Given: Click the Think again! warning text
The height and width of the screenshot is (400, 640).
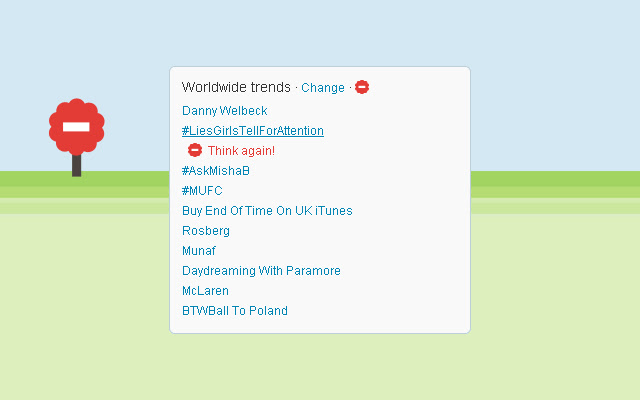Looking at the screenshot, I should [x=241, y=151].
